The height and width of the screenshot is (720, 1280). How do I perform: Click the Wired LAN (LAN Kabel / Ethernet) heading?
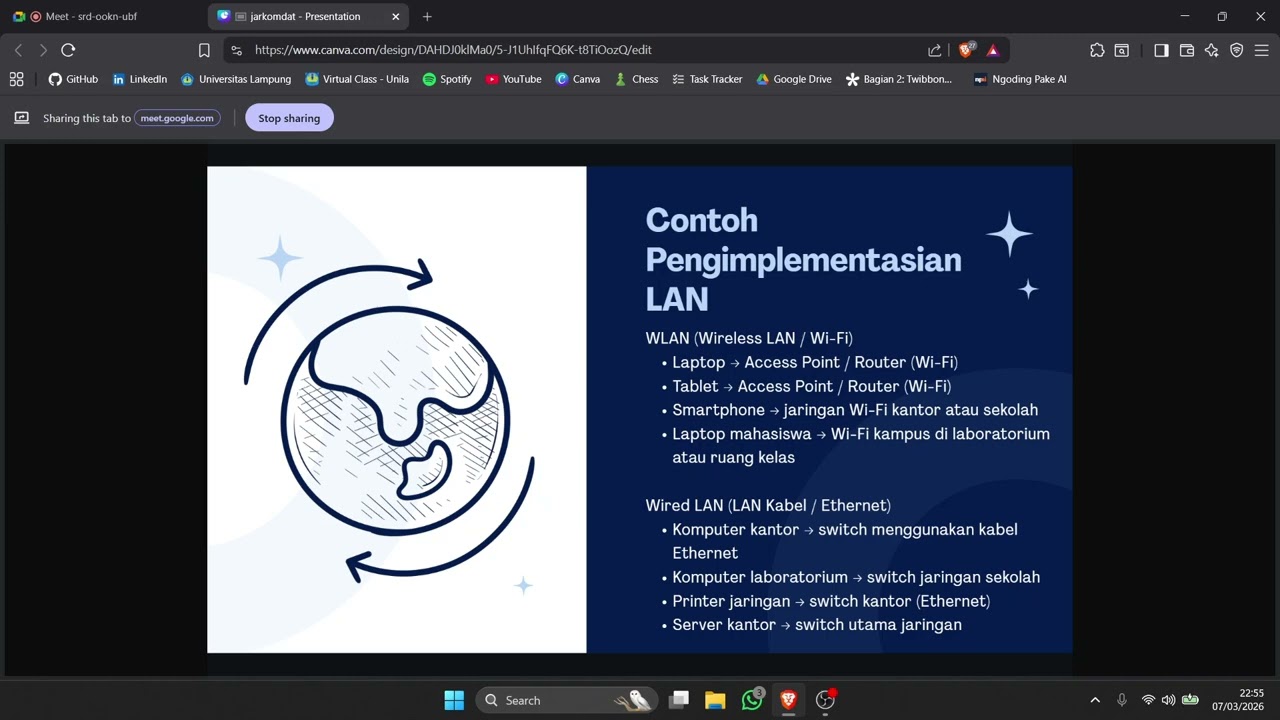click(768, 506)
